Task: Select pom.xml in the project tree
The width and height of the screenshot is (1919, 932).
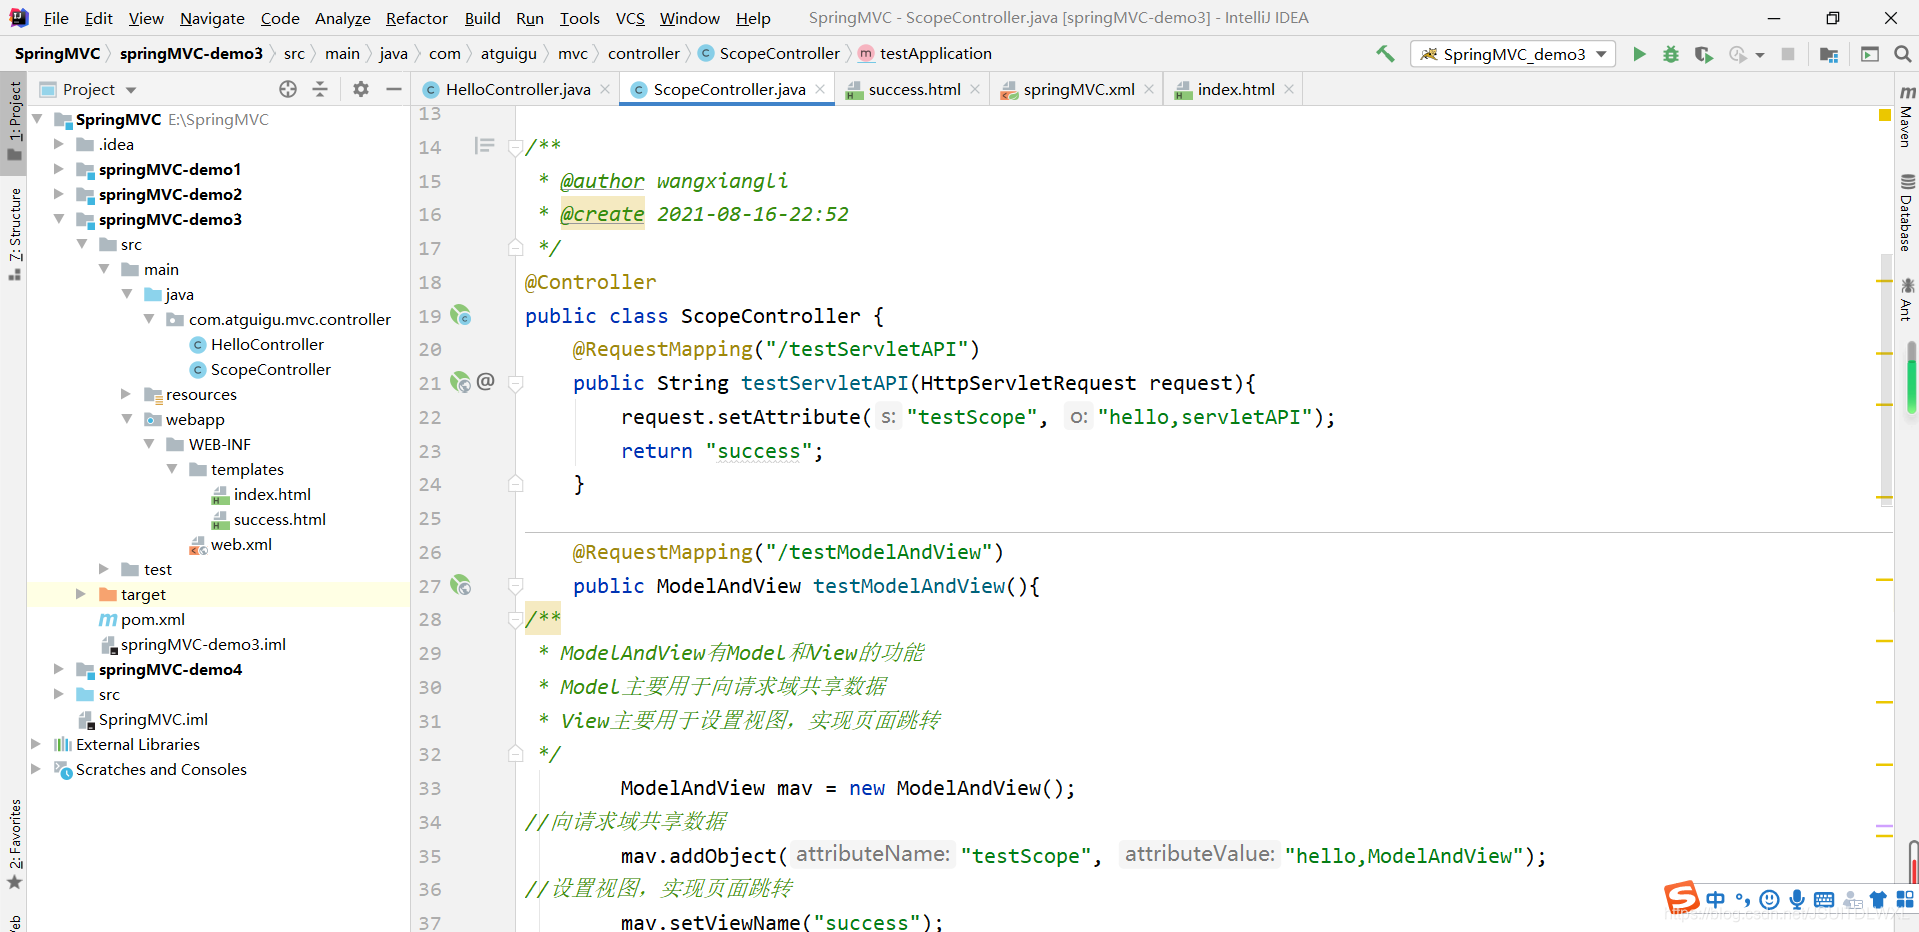Action: pyautogui.click(x=152, y=619)
